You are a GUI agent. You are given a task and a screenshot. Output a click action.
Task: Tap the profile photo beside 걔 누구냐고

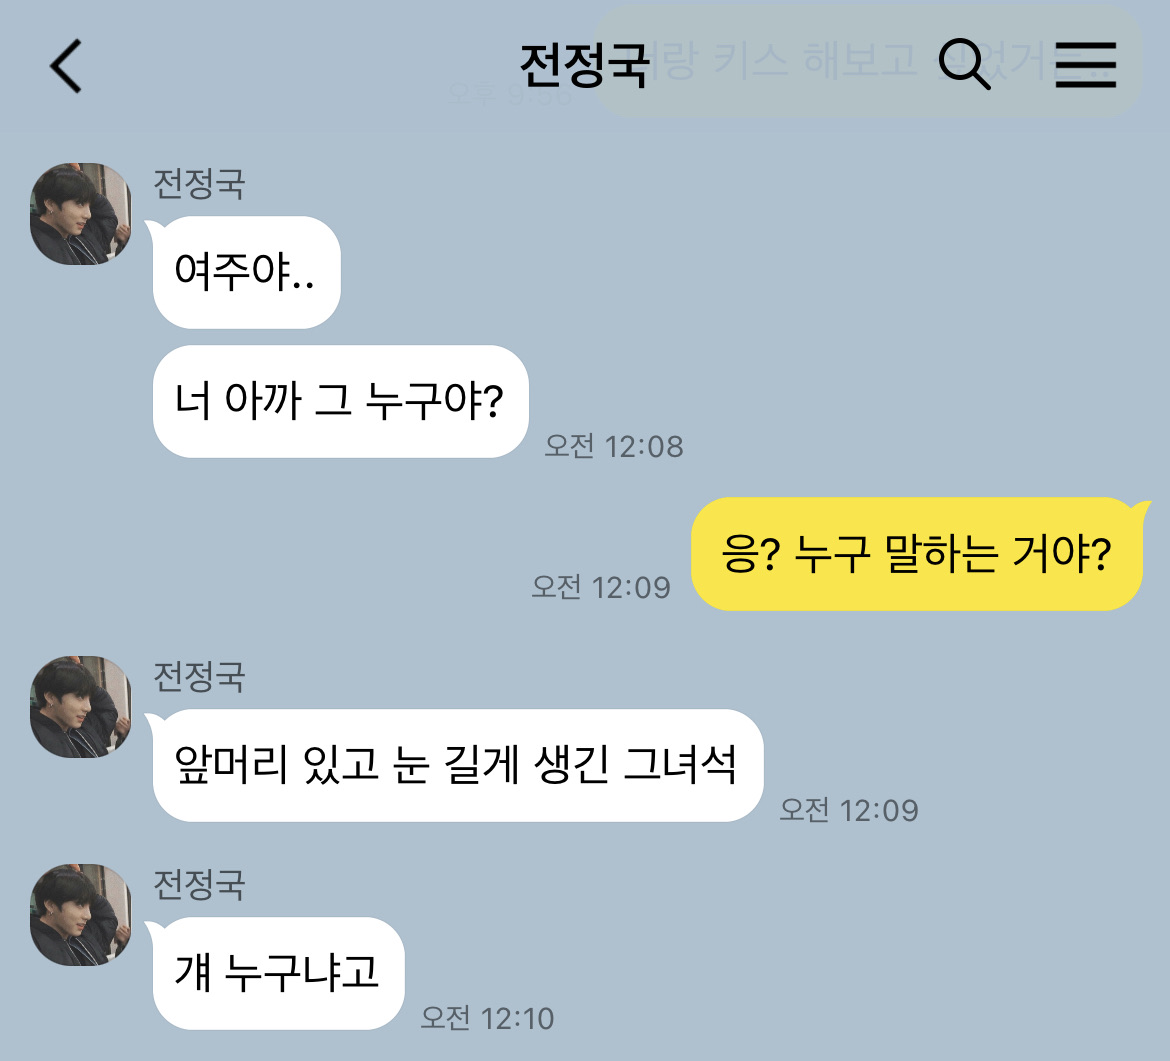81,915
